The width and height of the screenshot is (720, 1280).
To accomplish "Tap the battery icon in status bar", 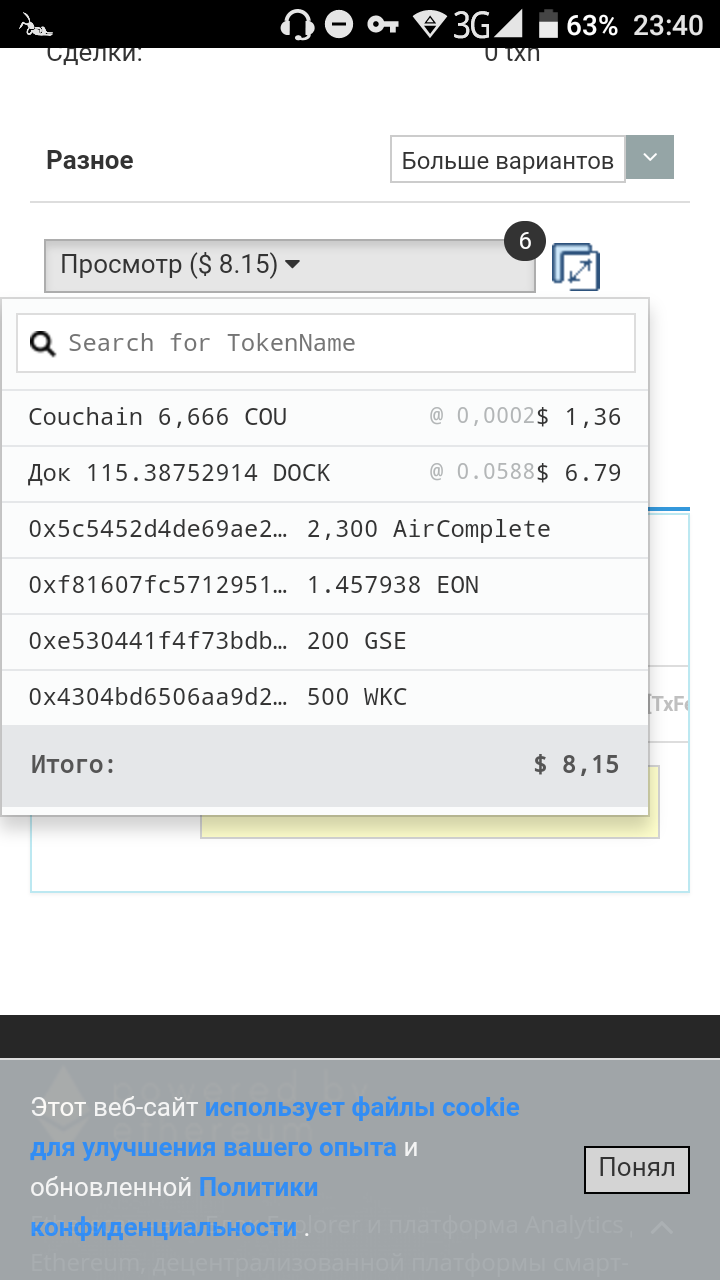I will point(548,24).
